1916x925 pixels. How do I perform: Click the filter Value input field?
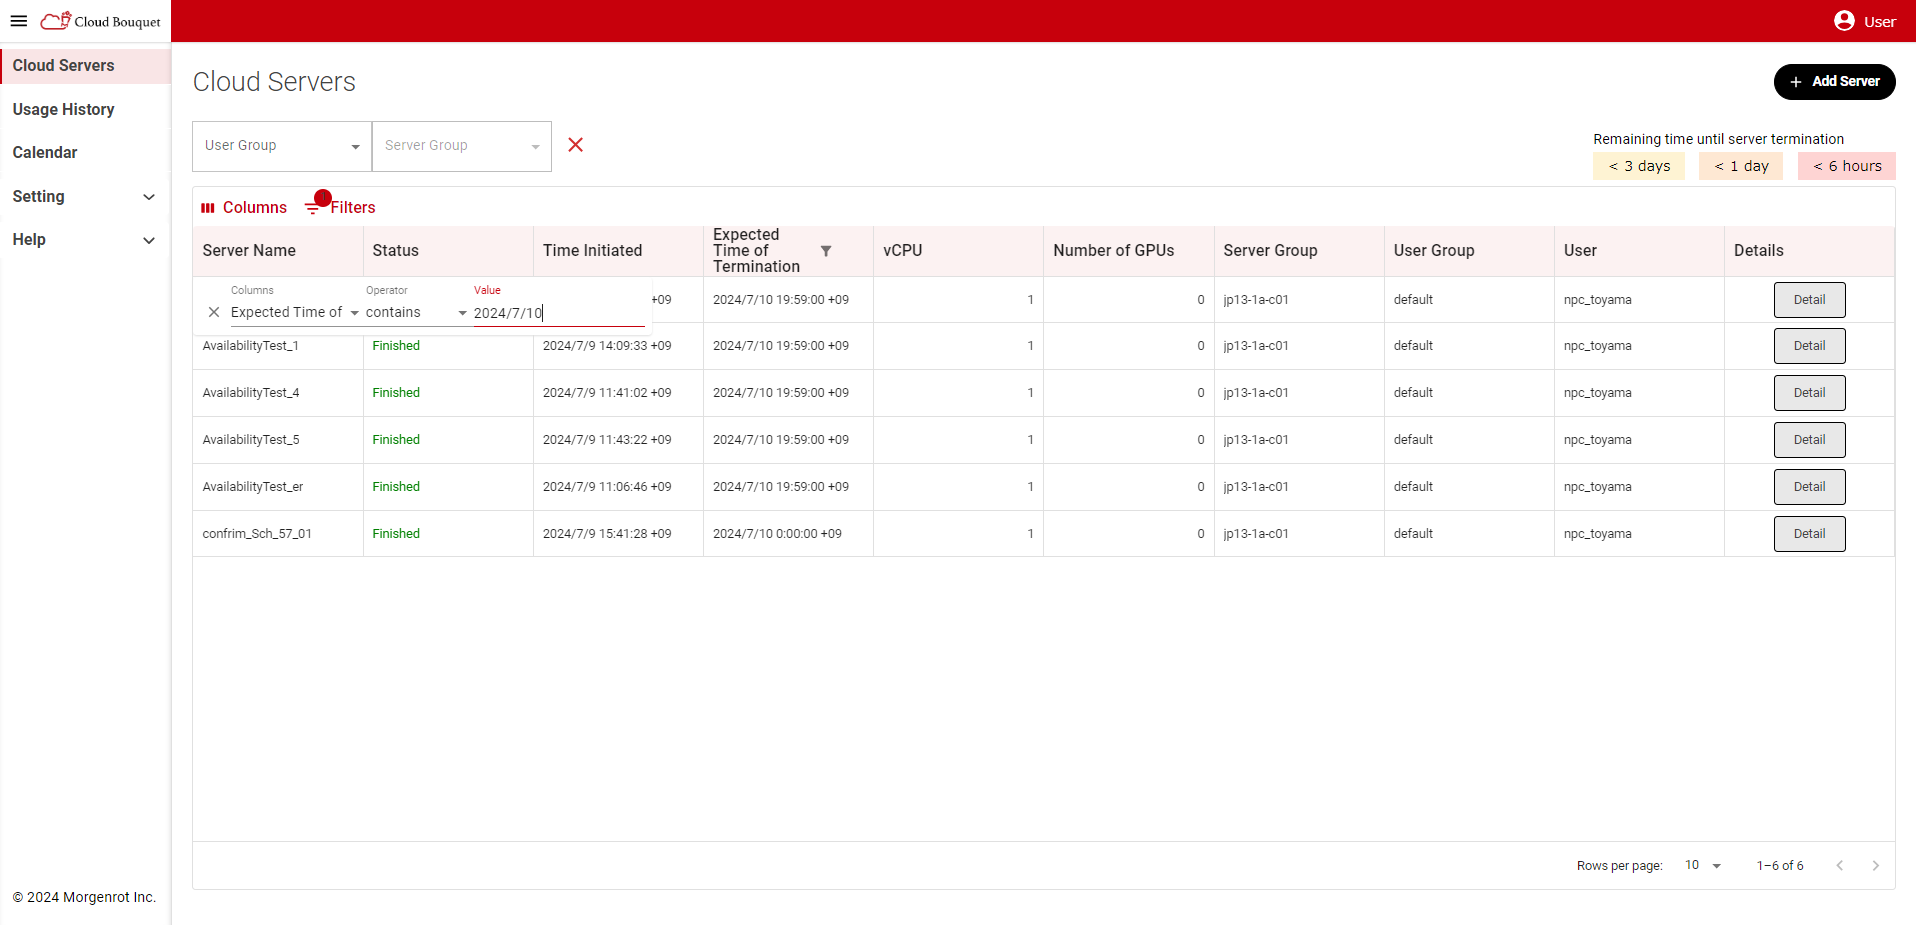[x=559, y=313]
